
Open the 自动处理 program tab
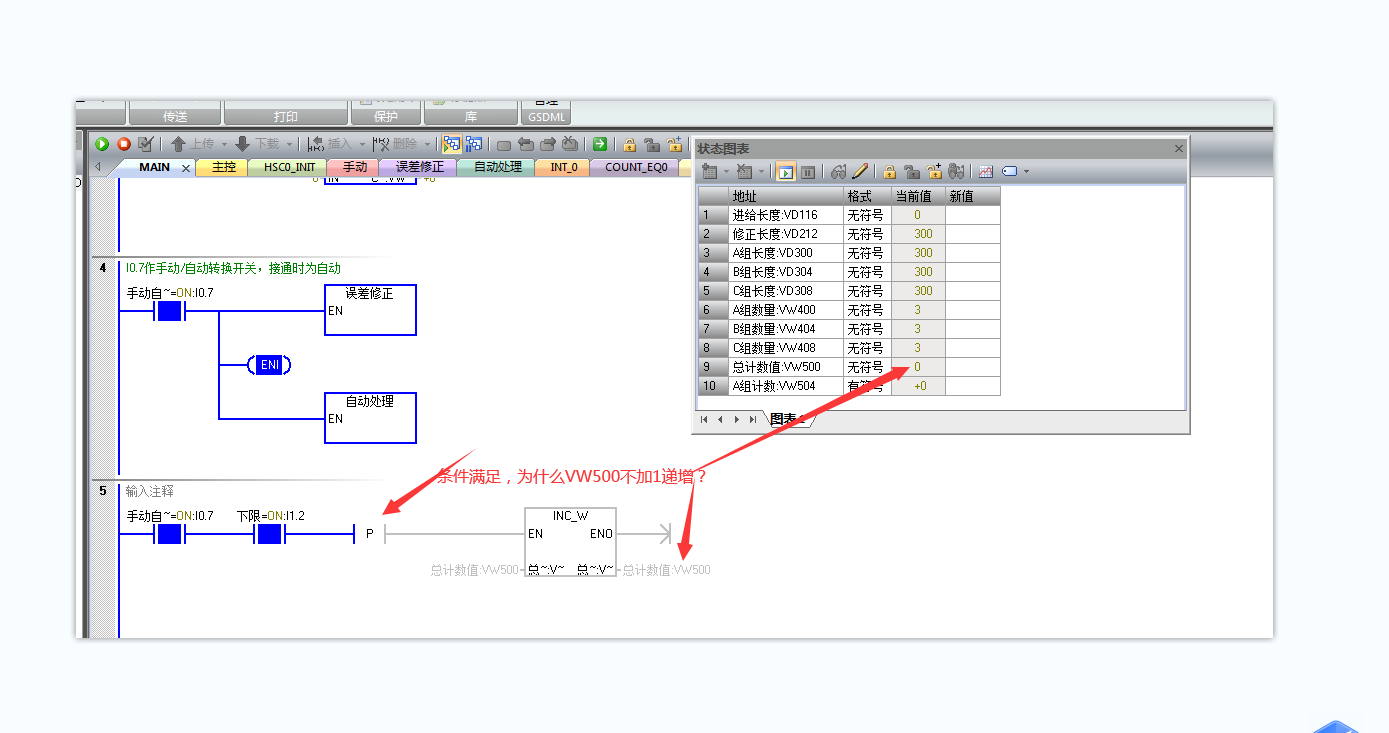point(497,167)
